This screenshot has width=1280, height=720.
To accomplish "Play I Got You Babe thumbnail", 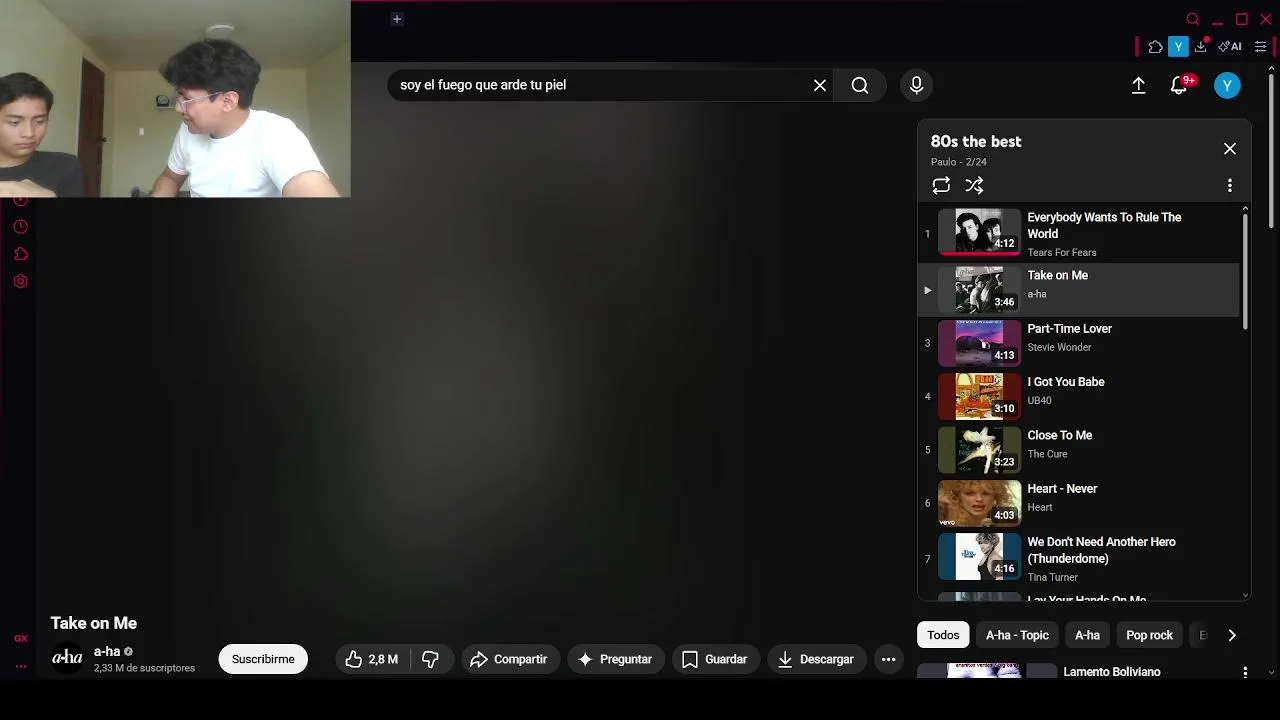I will (979, 396).
